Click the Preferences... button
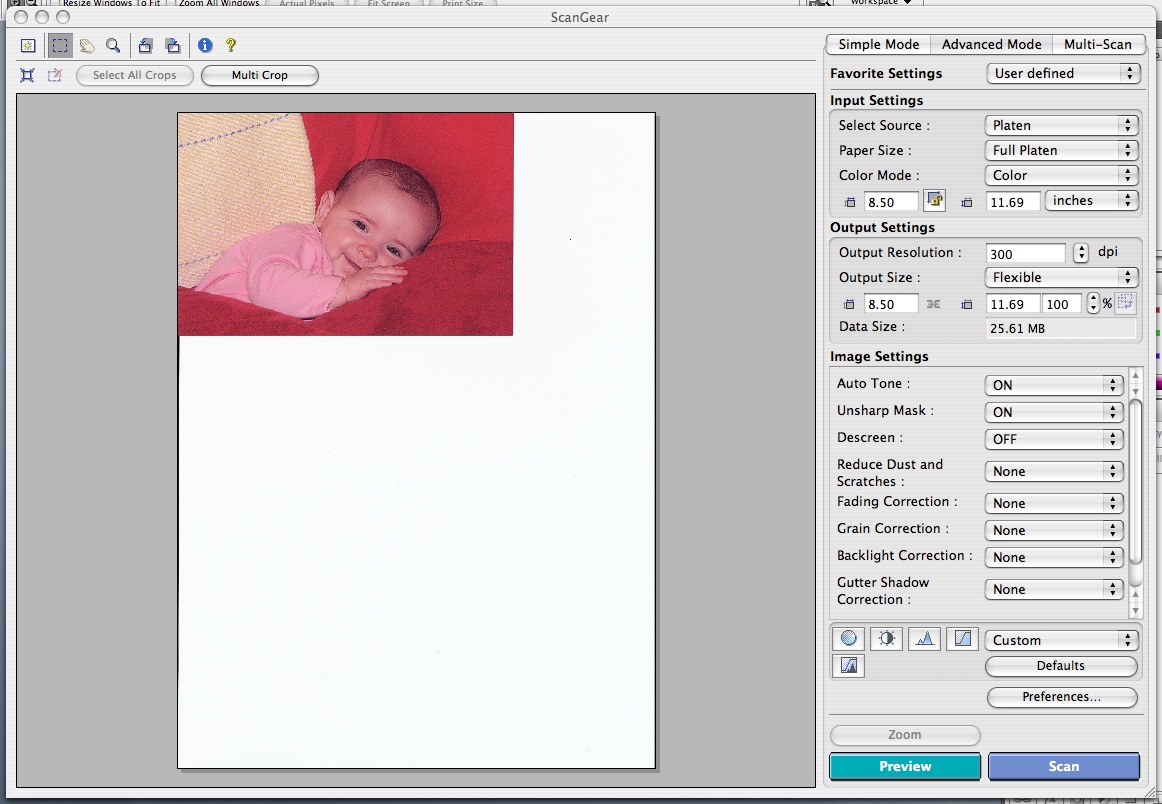 click(1061, 697)
